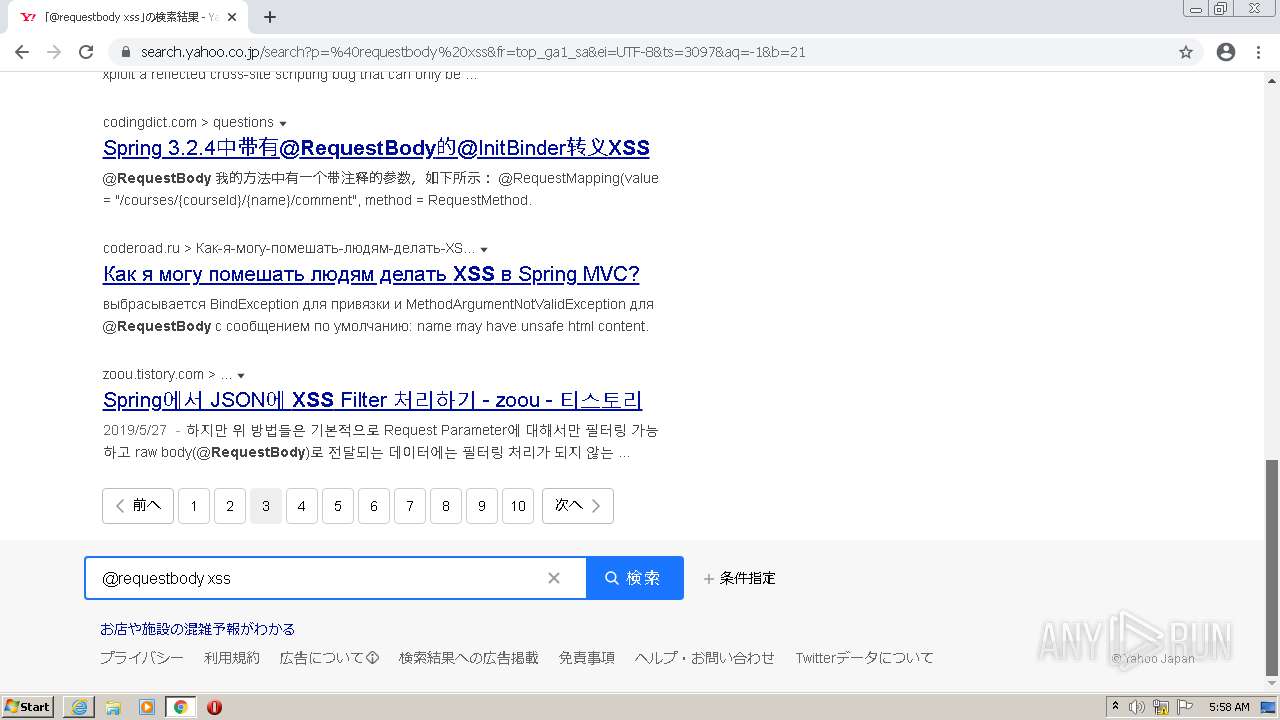Go to previous results page 前へ
Viewport: 1280px width, 720px height.
(138, 506)
